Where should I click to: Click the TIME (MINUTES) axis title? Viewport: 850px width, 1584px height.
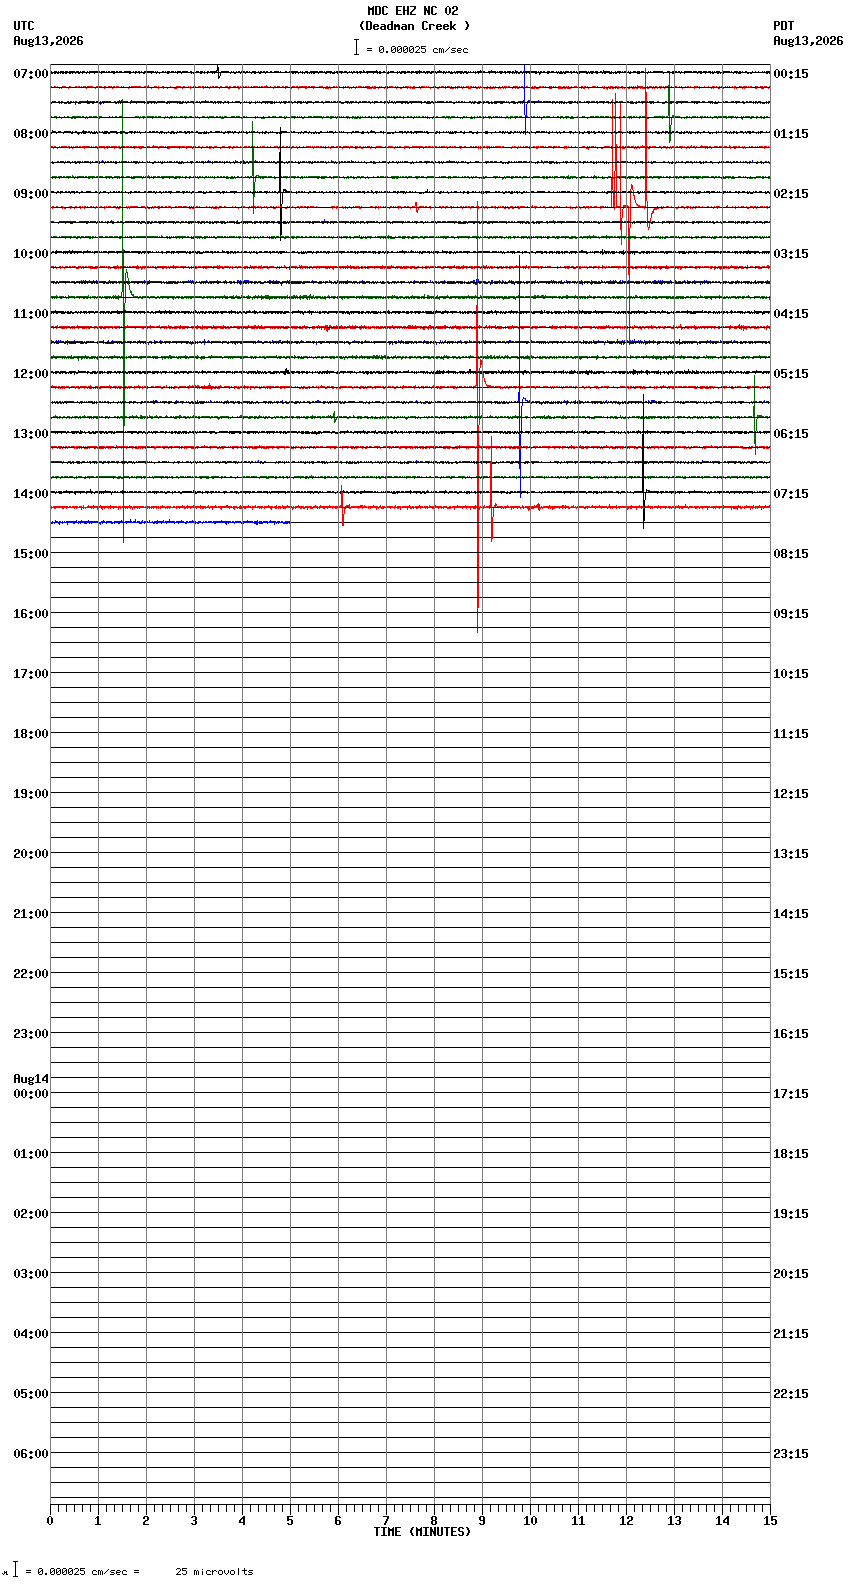(422, 1532)
